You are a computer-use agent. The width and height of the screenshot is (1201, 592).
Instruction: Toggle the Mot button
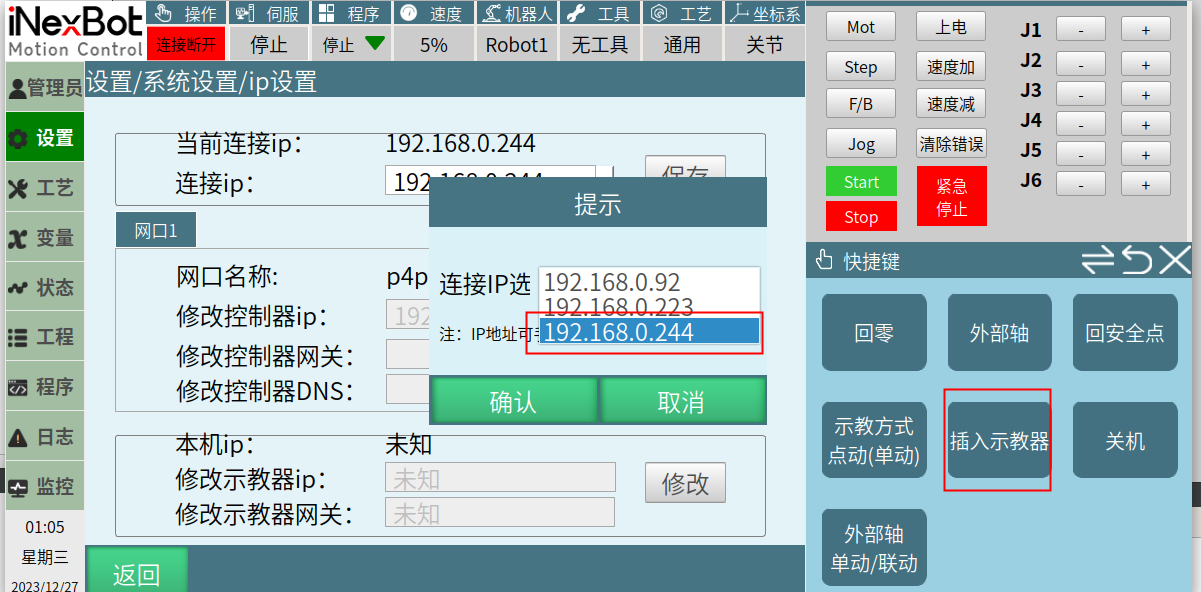tap(860, 27)
